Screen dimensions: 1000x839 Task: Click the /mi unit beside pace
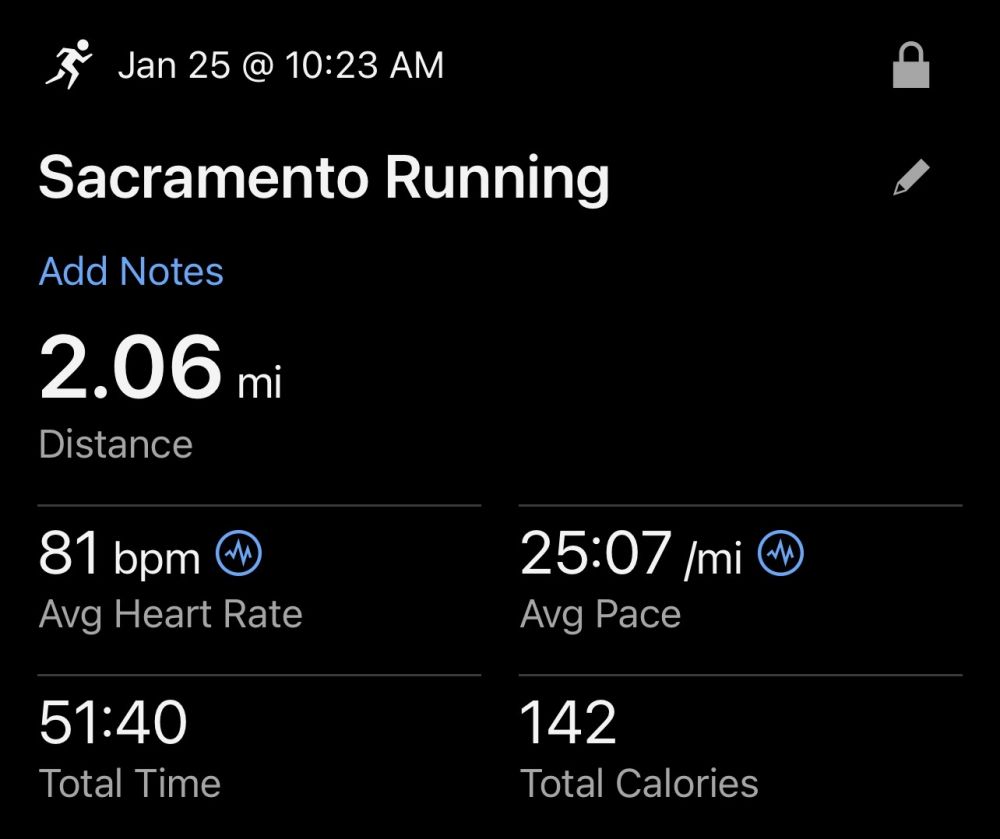click(x=713, y=560)
